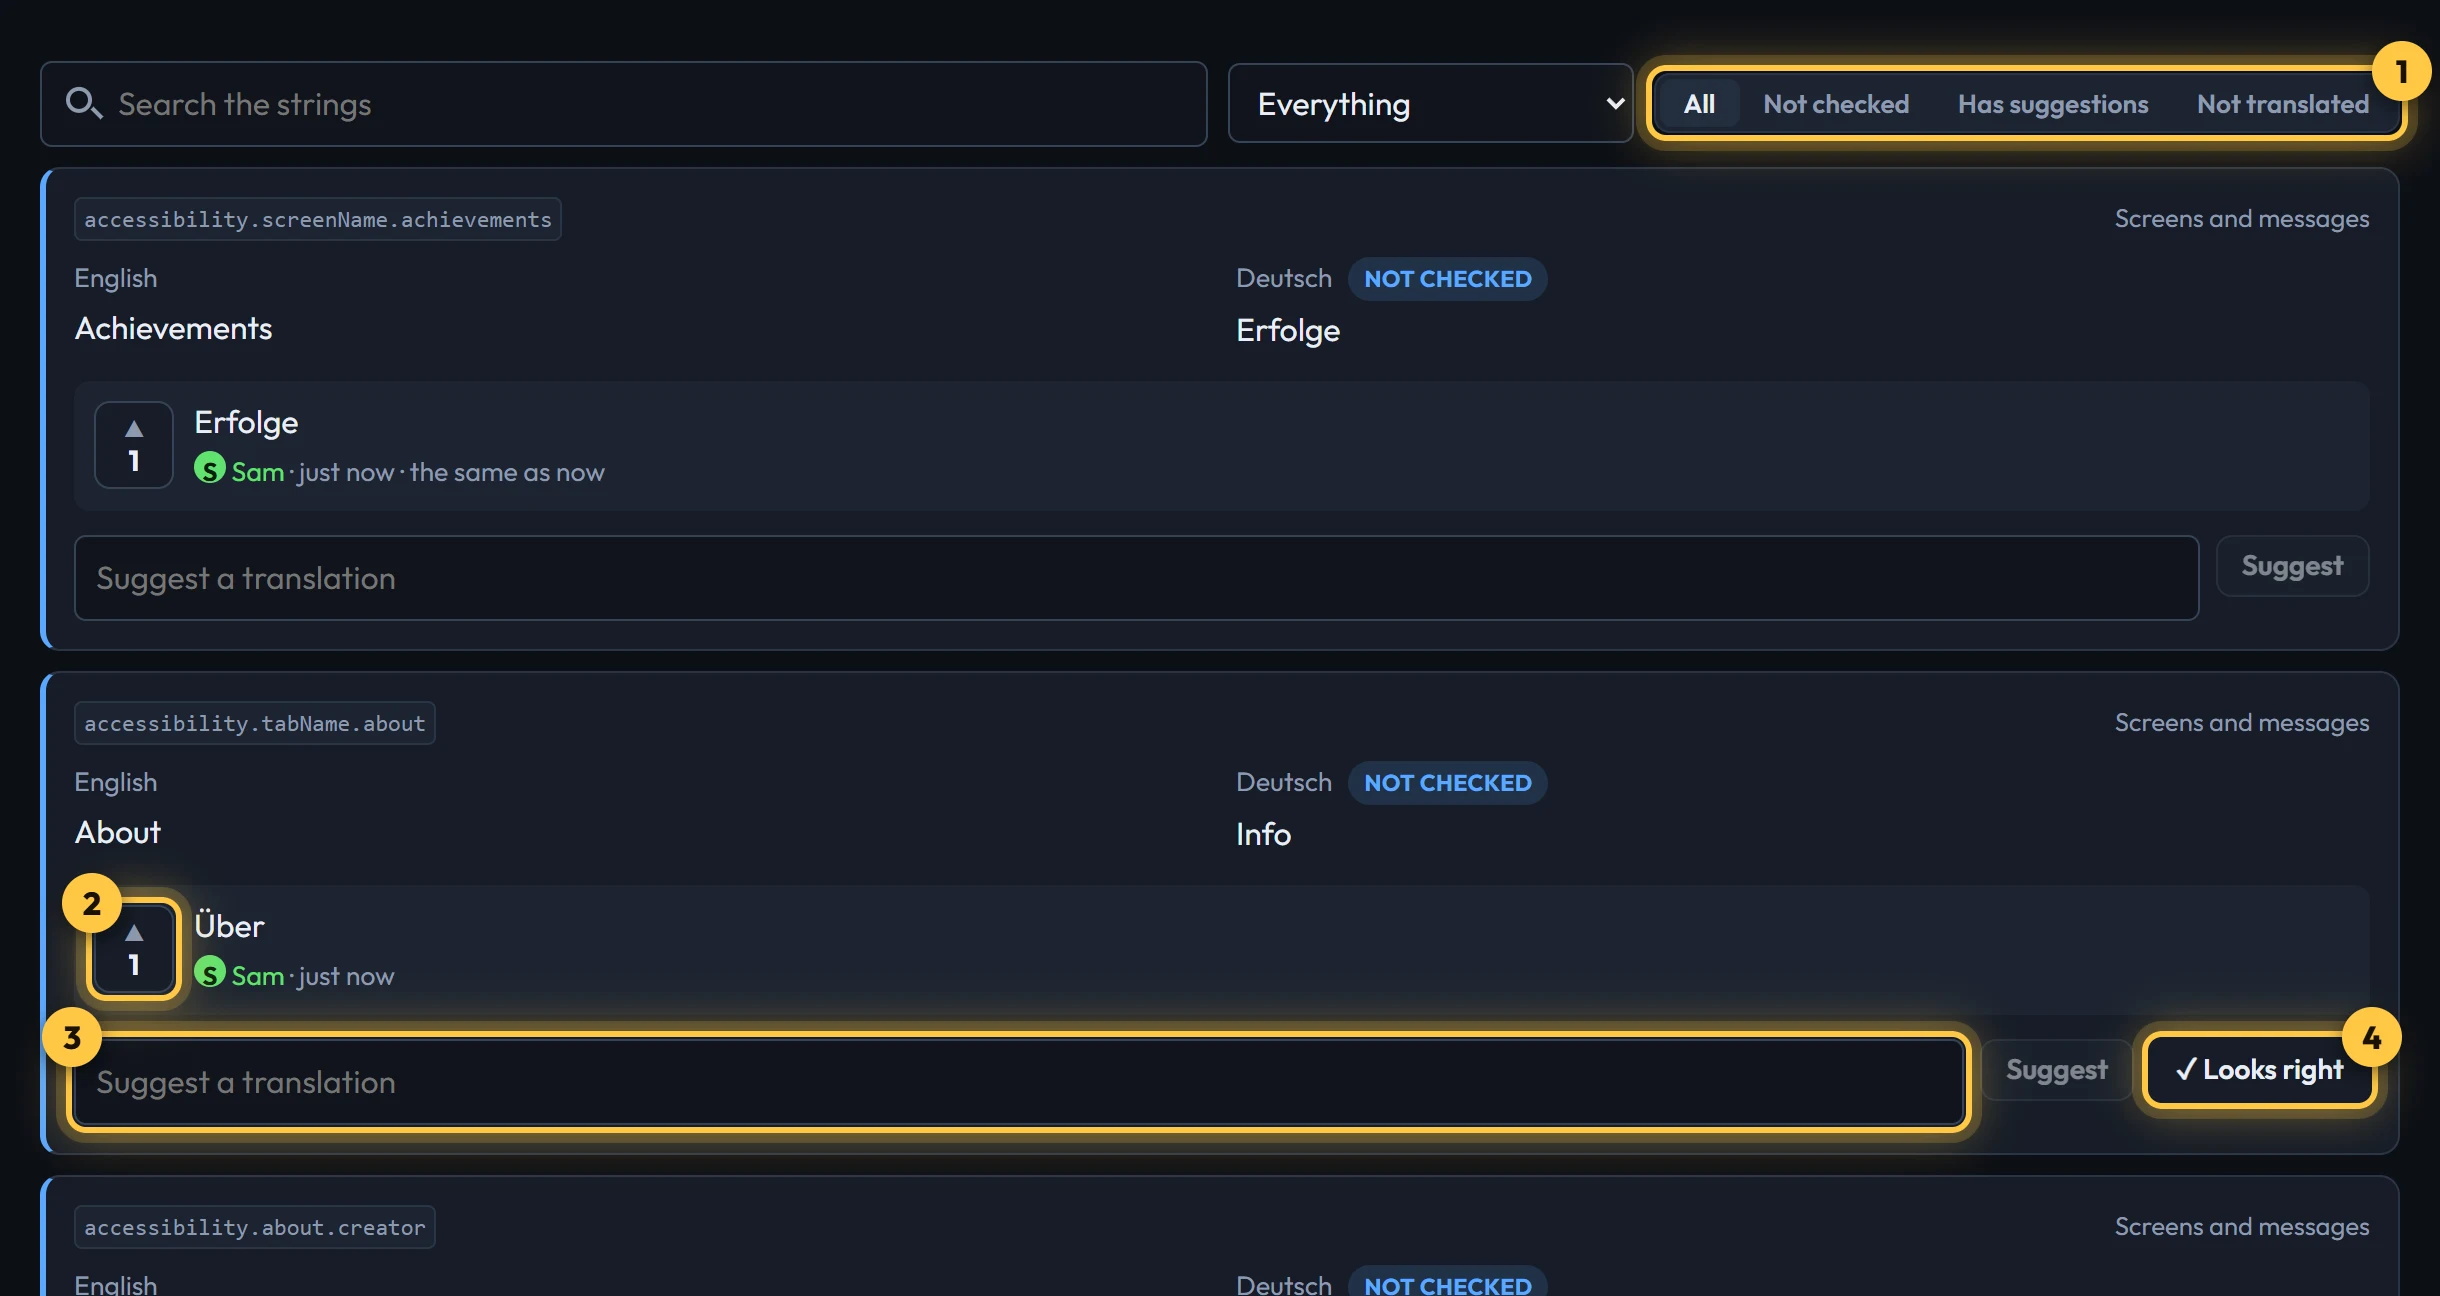
Task: Filter by Not translated strings
Action: point(2282,104)
